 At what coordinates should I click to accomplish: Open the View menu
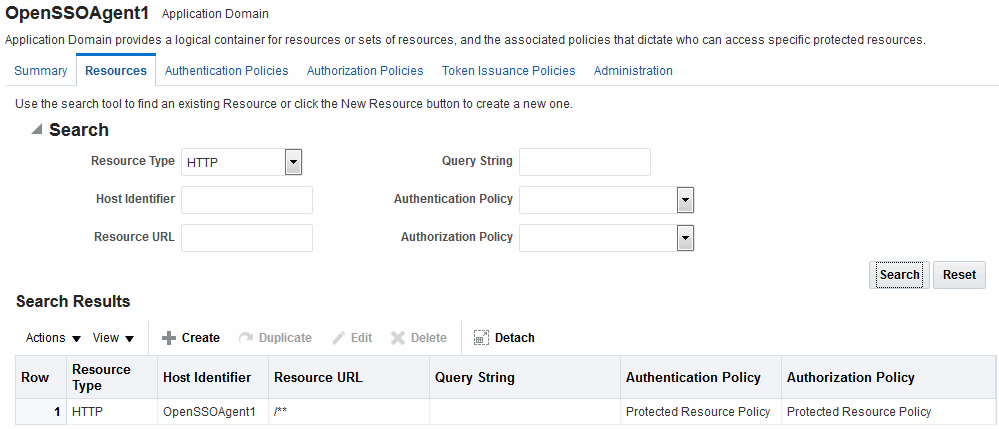pyautogui.click(x=113, y=338)
